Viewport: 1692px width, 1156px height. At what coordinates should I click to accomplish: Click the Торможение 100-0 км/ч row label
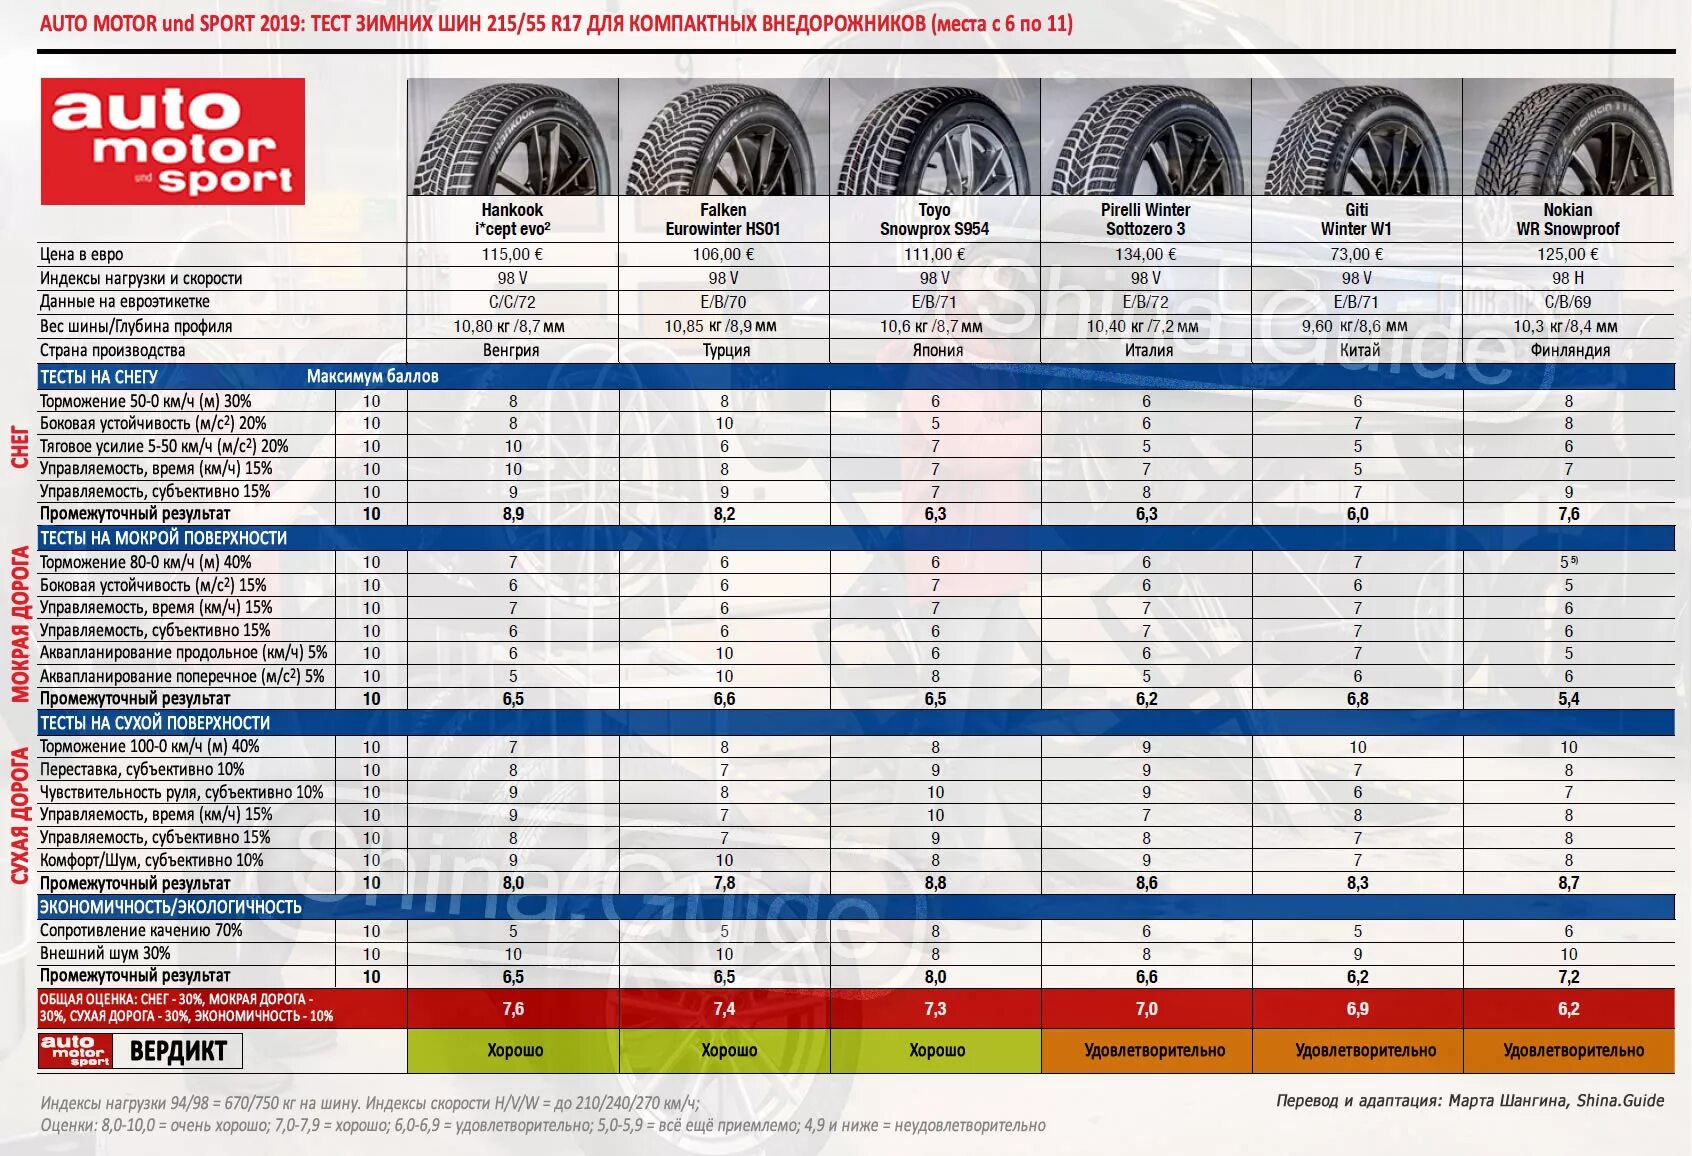(150, 746)
